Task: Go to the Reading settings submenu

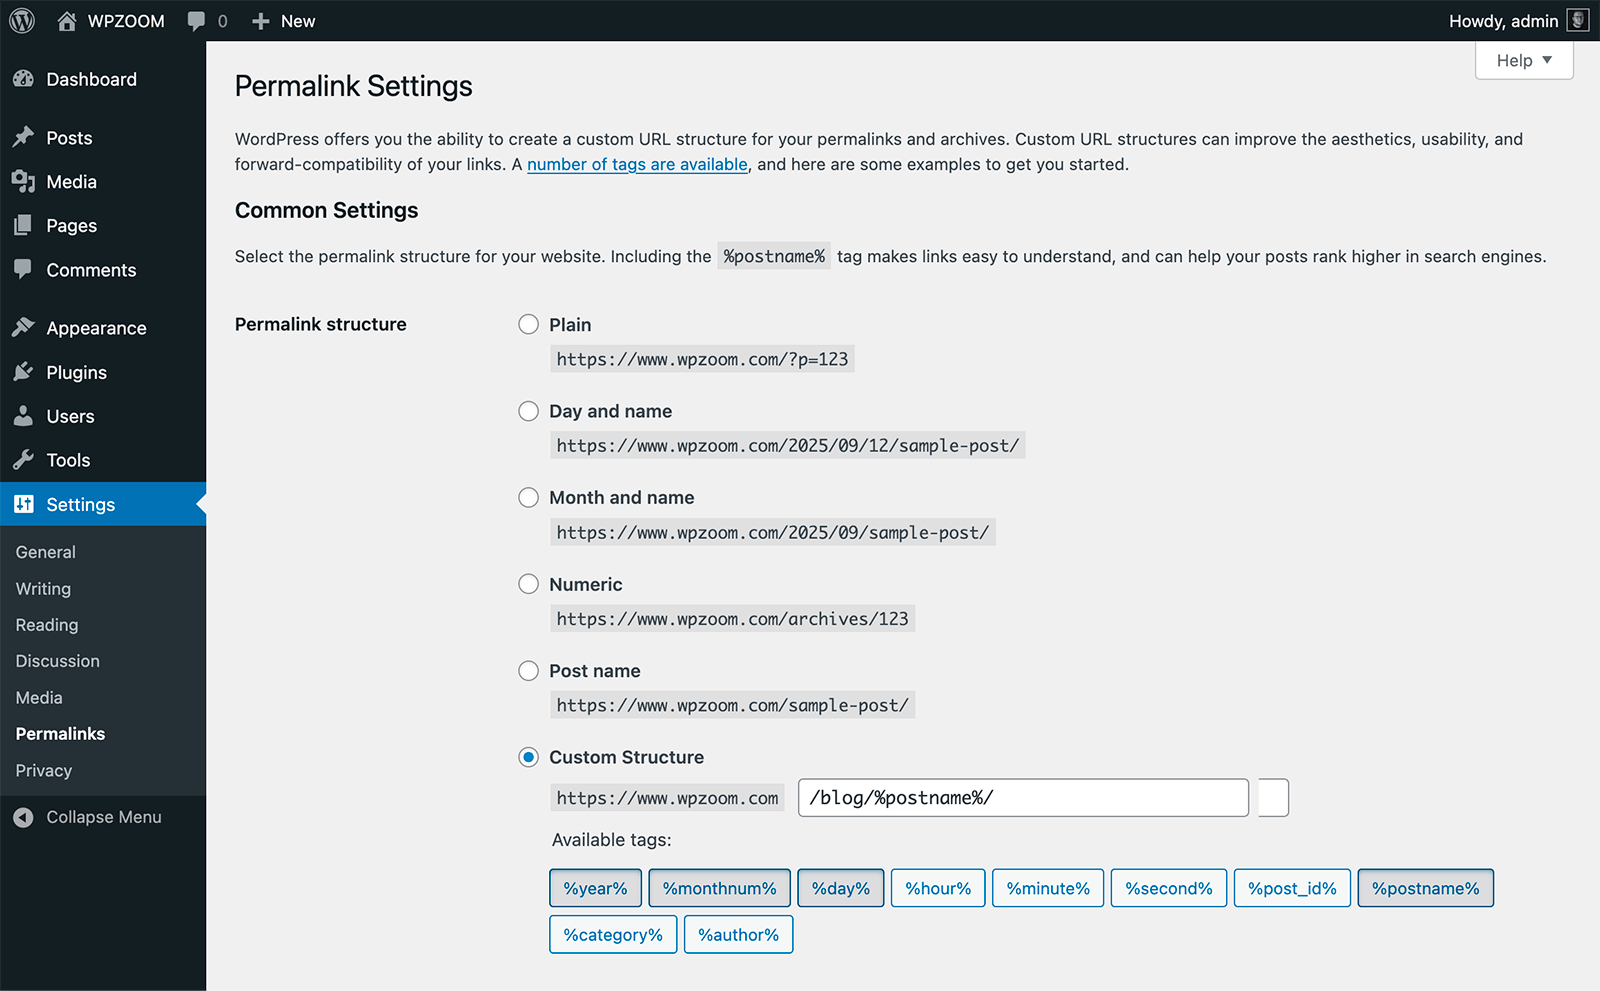Action: (x=47, y=625)
